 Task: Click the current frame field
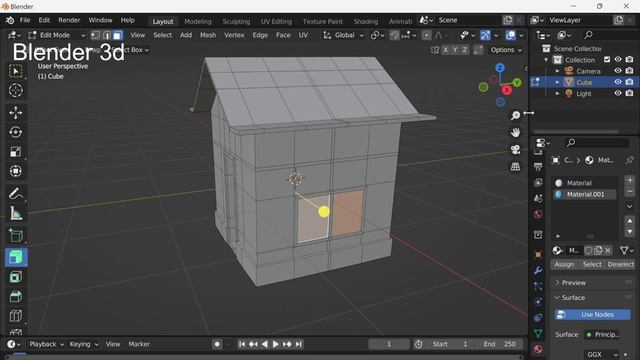389,344
